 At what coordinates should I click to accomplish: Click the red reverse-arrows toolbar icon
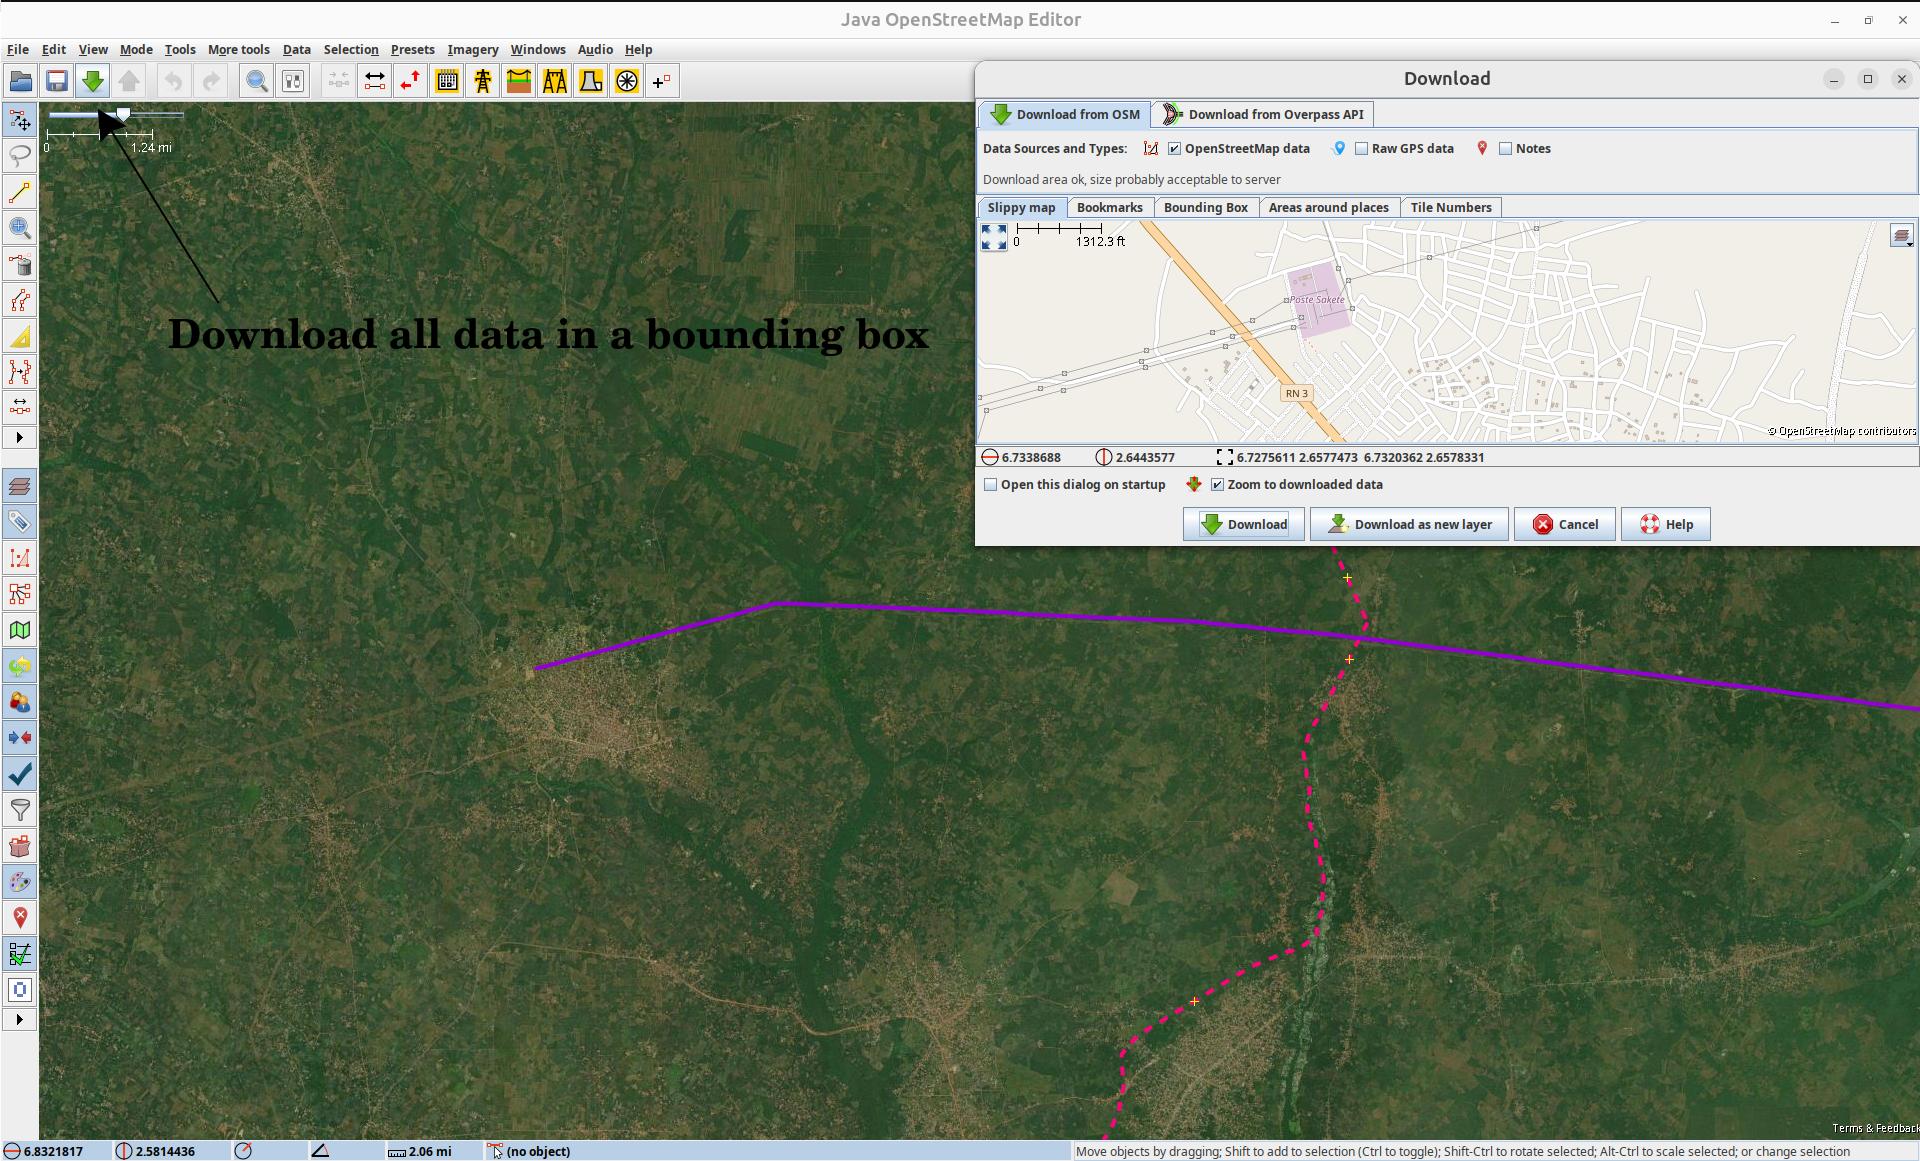point(411,81)
